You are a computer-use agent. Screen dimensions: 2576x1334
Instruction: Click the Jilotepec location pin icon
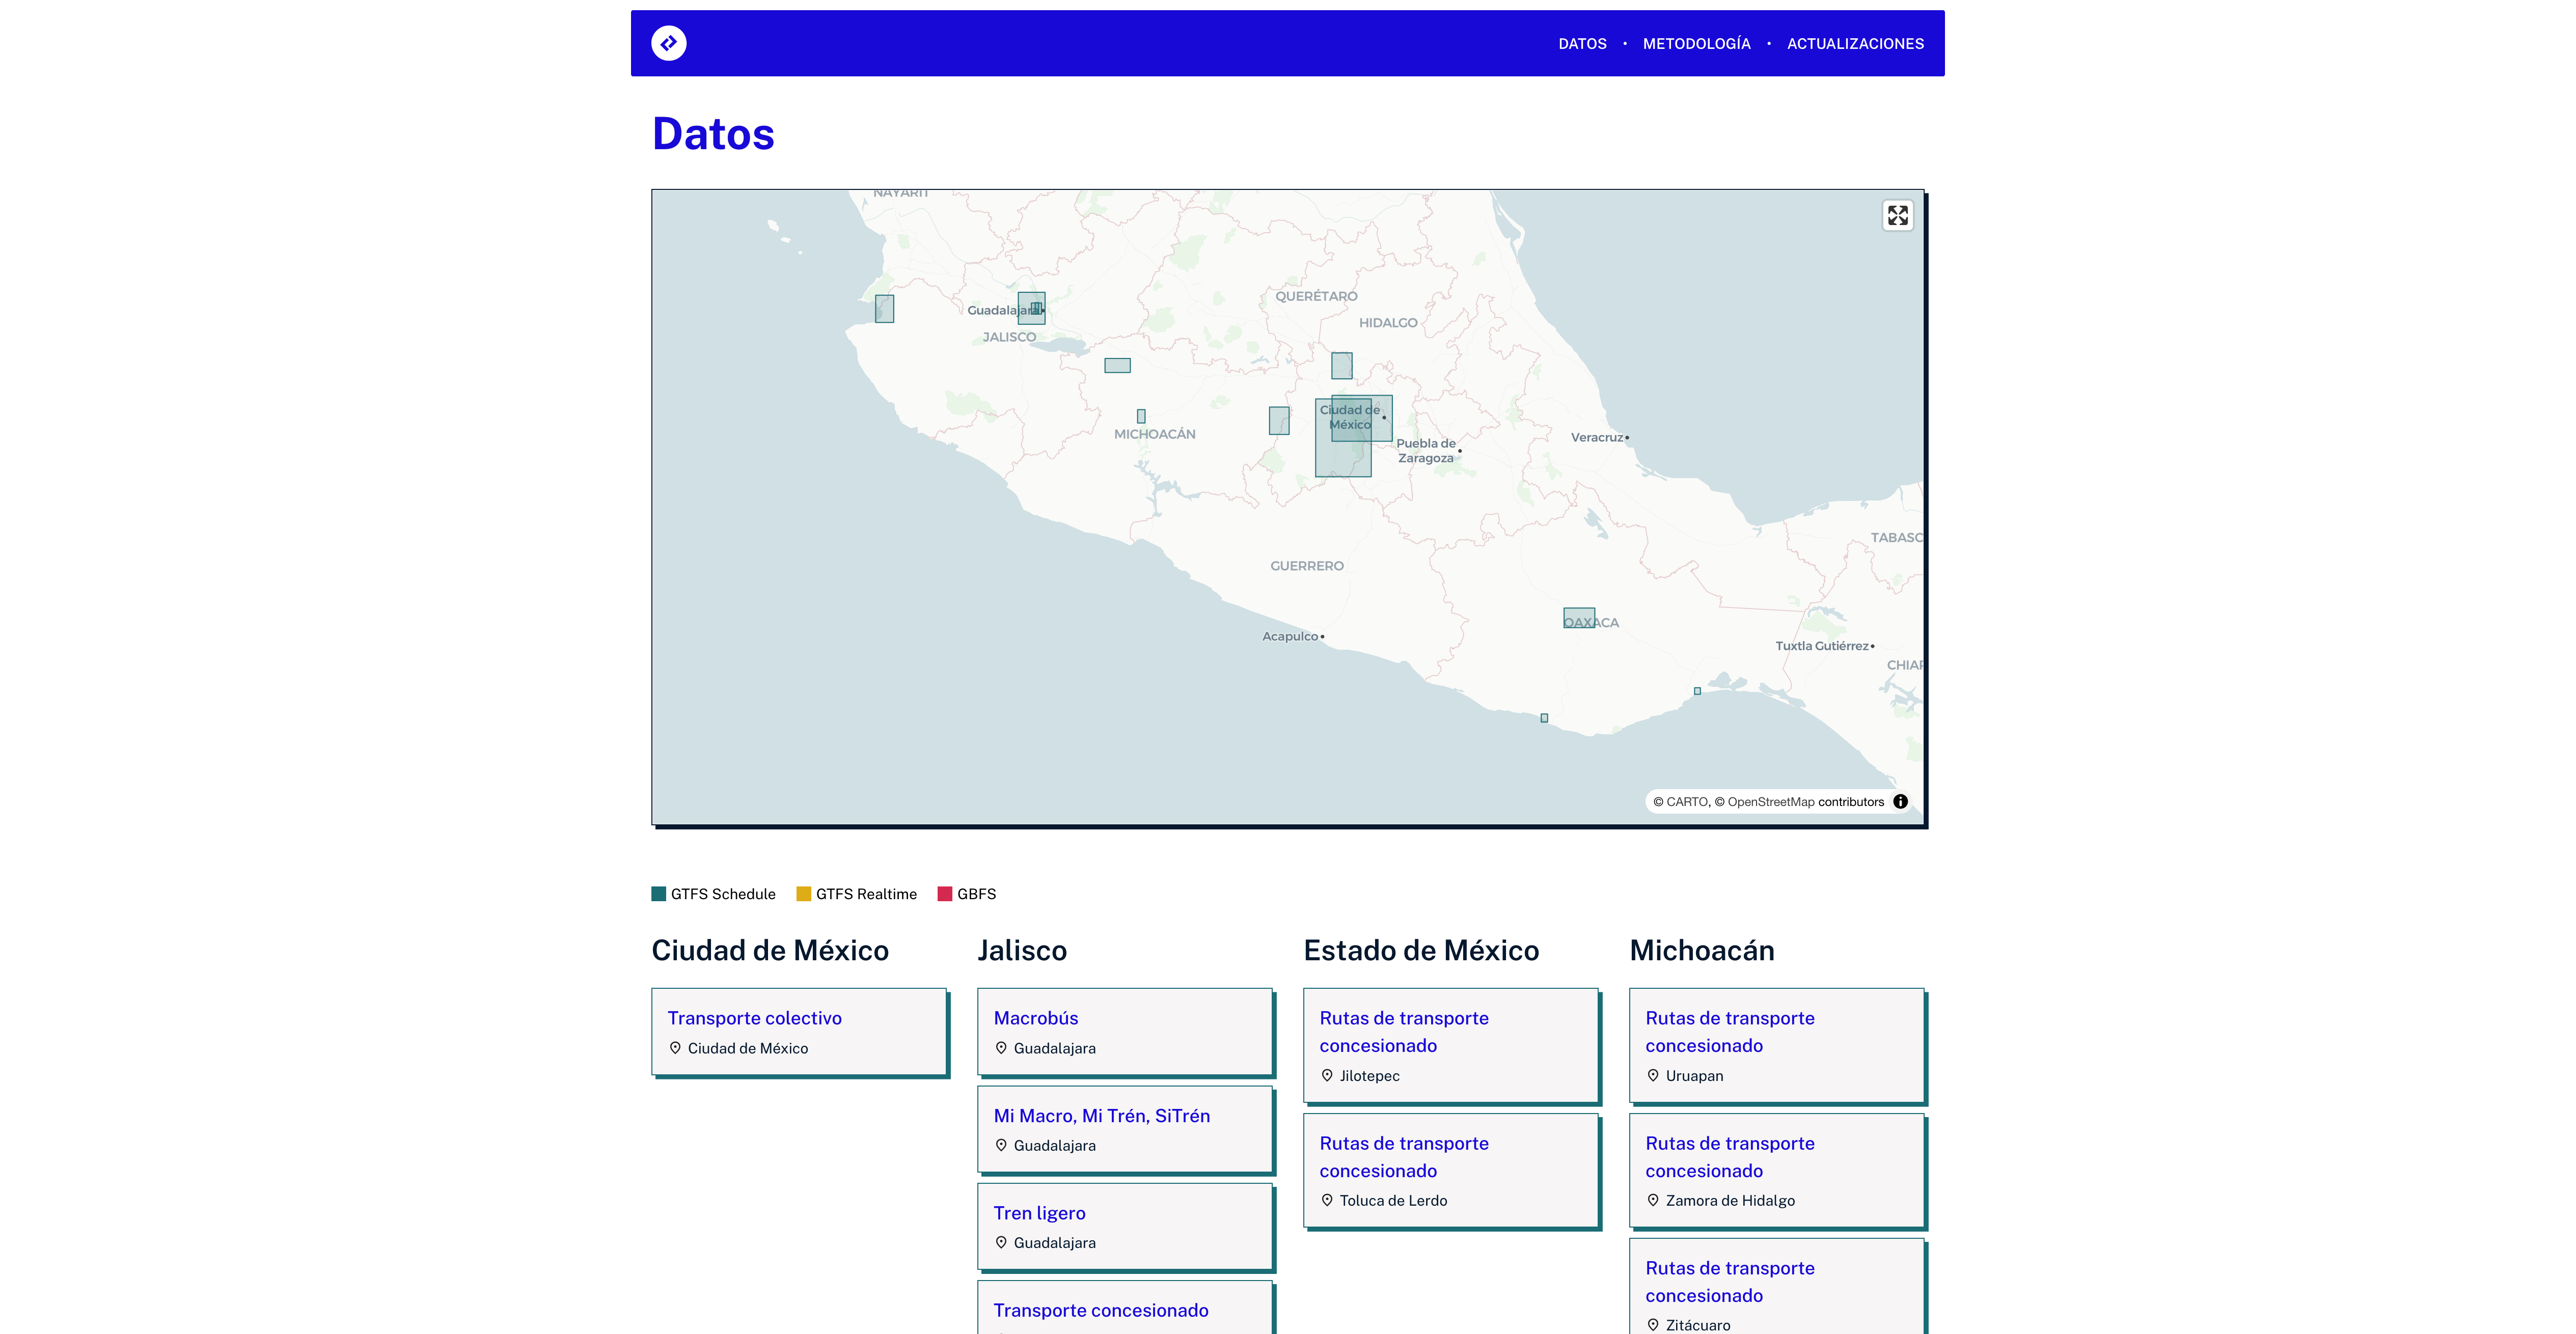tap(1327, 1075)
